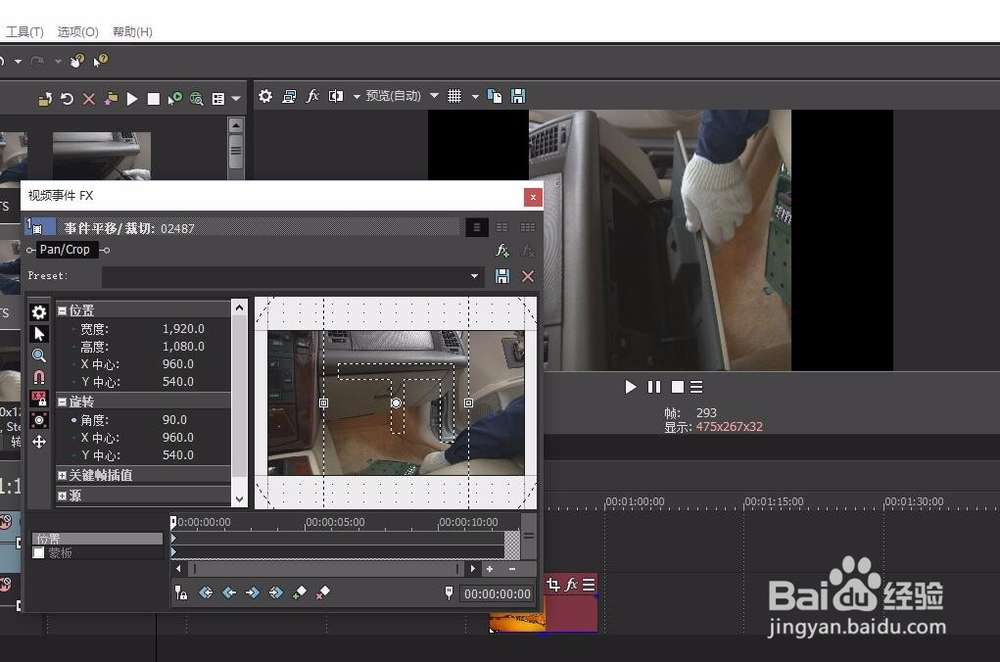Viewport: 1000px width, 662px height.
Task: Click the 角度 value 90.0
Action: tap(175, 420)
